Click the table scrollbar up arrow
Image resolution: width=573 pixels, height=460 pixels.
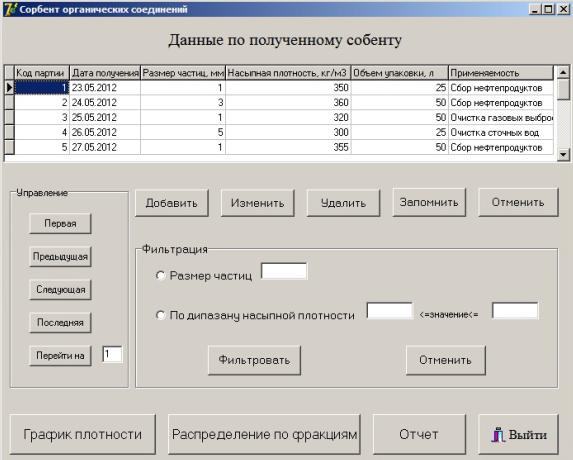click(563, 72)
